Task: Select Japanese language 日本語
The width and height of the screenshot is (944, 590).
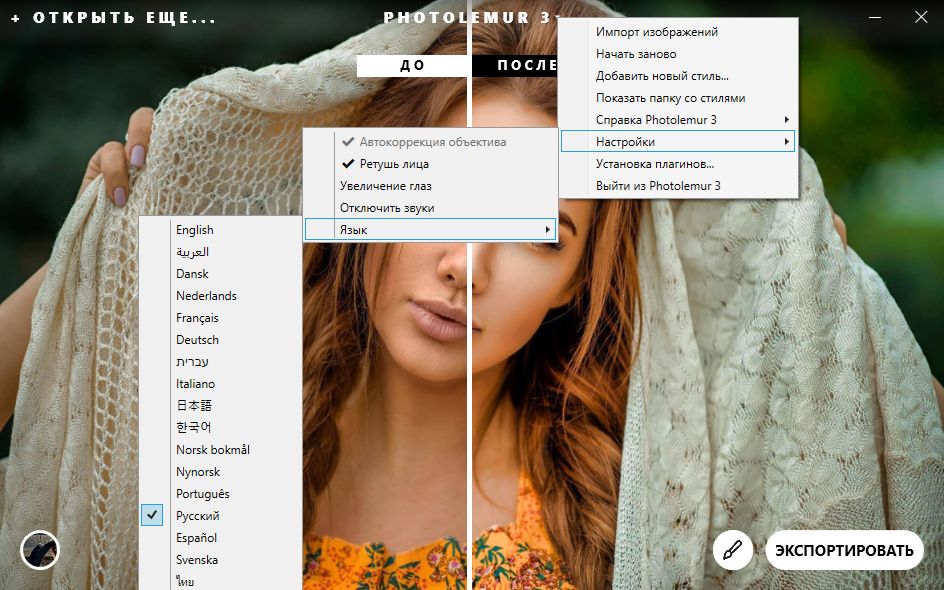Action: (x=220, y=406)
